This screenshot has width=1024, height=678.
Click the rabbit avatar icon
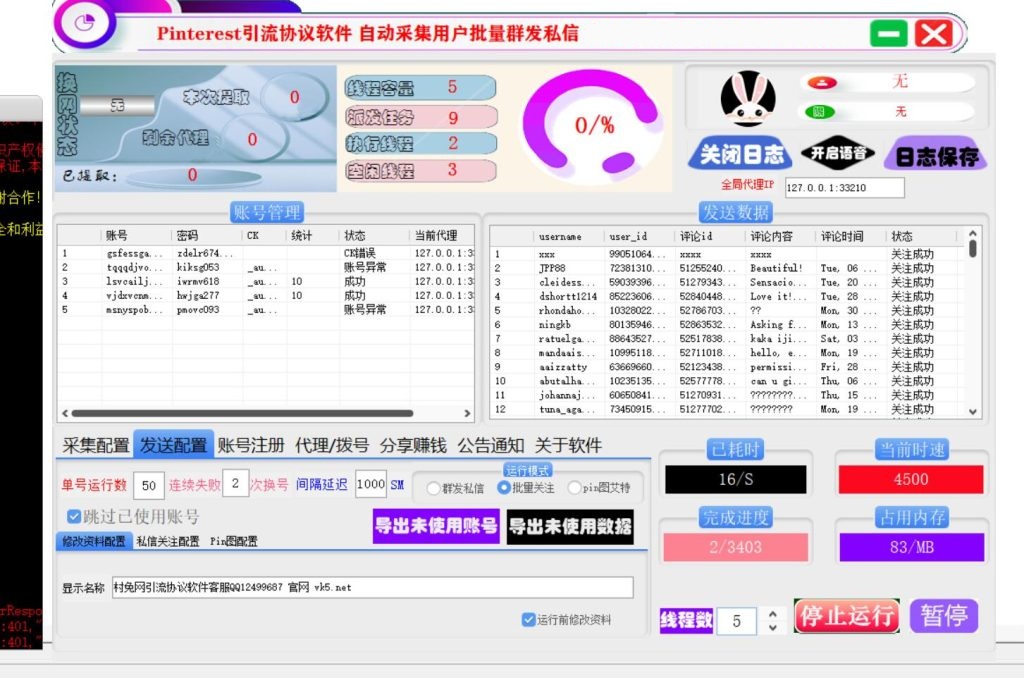pyautogui.click(x=747, y=99)
